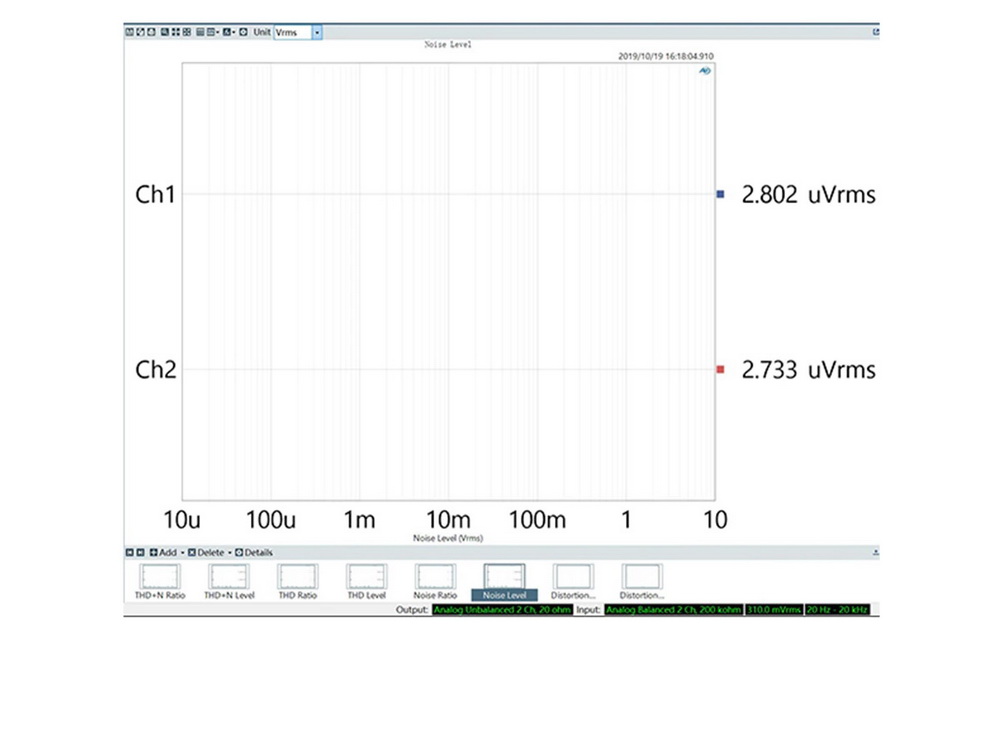Click the Input Analog Balanced status field
The image size is (1000, 738).
[x=672, y=609]
